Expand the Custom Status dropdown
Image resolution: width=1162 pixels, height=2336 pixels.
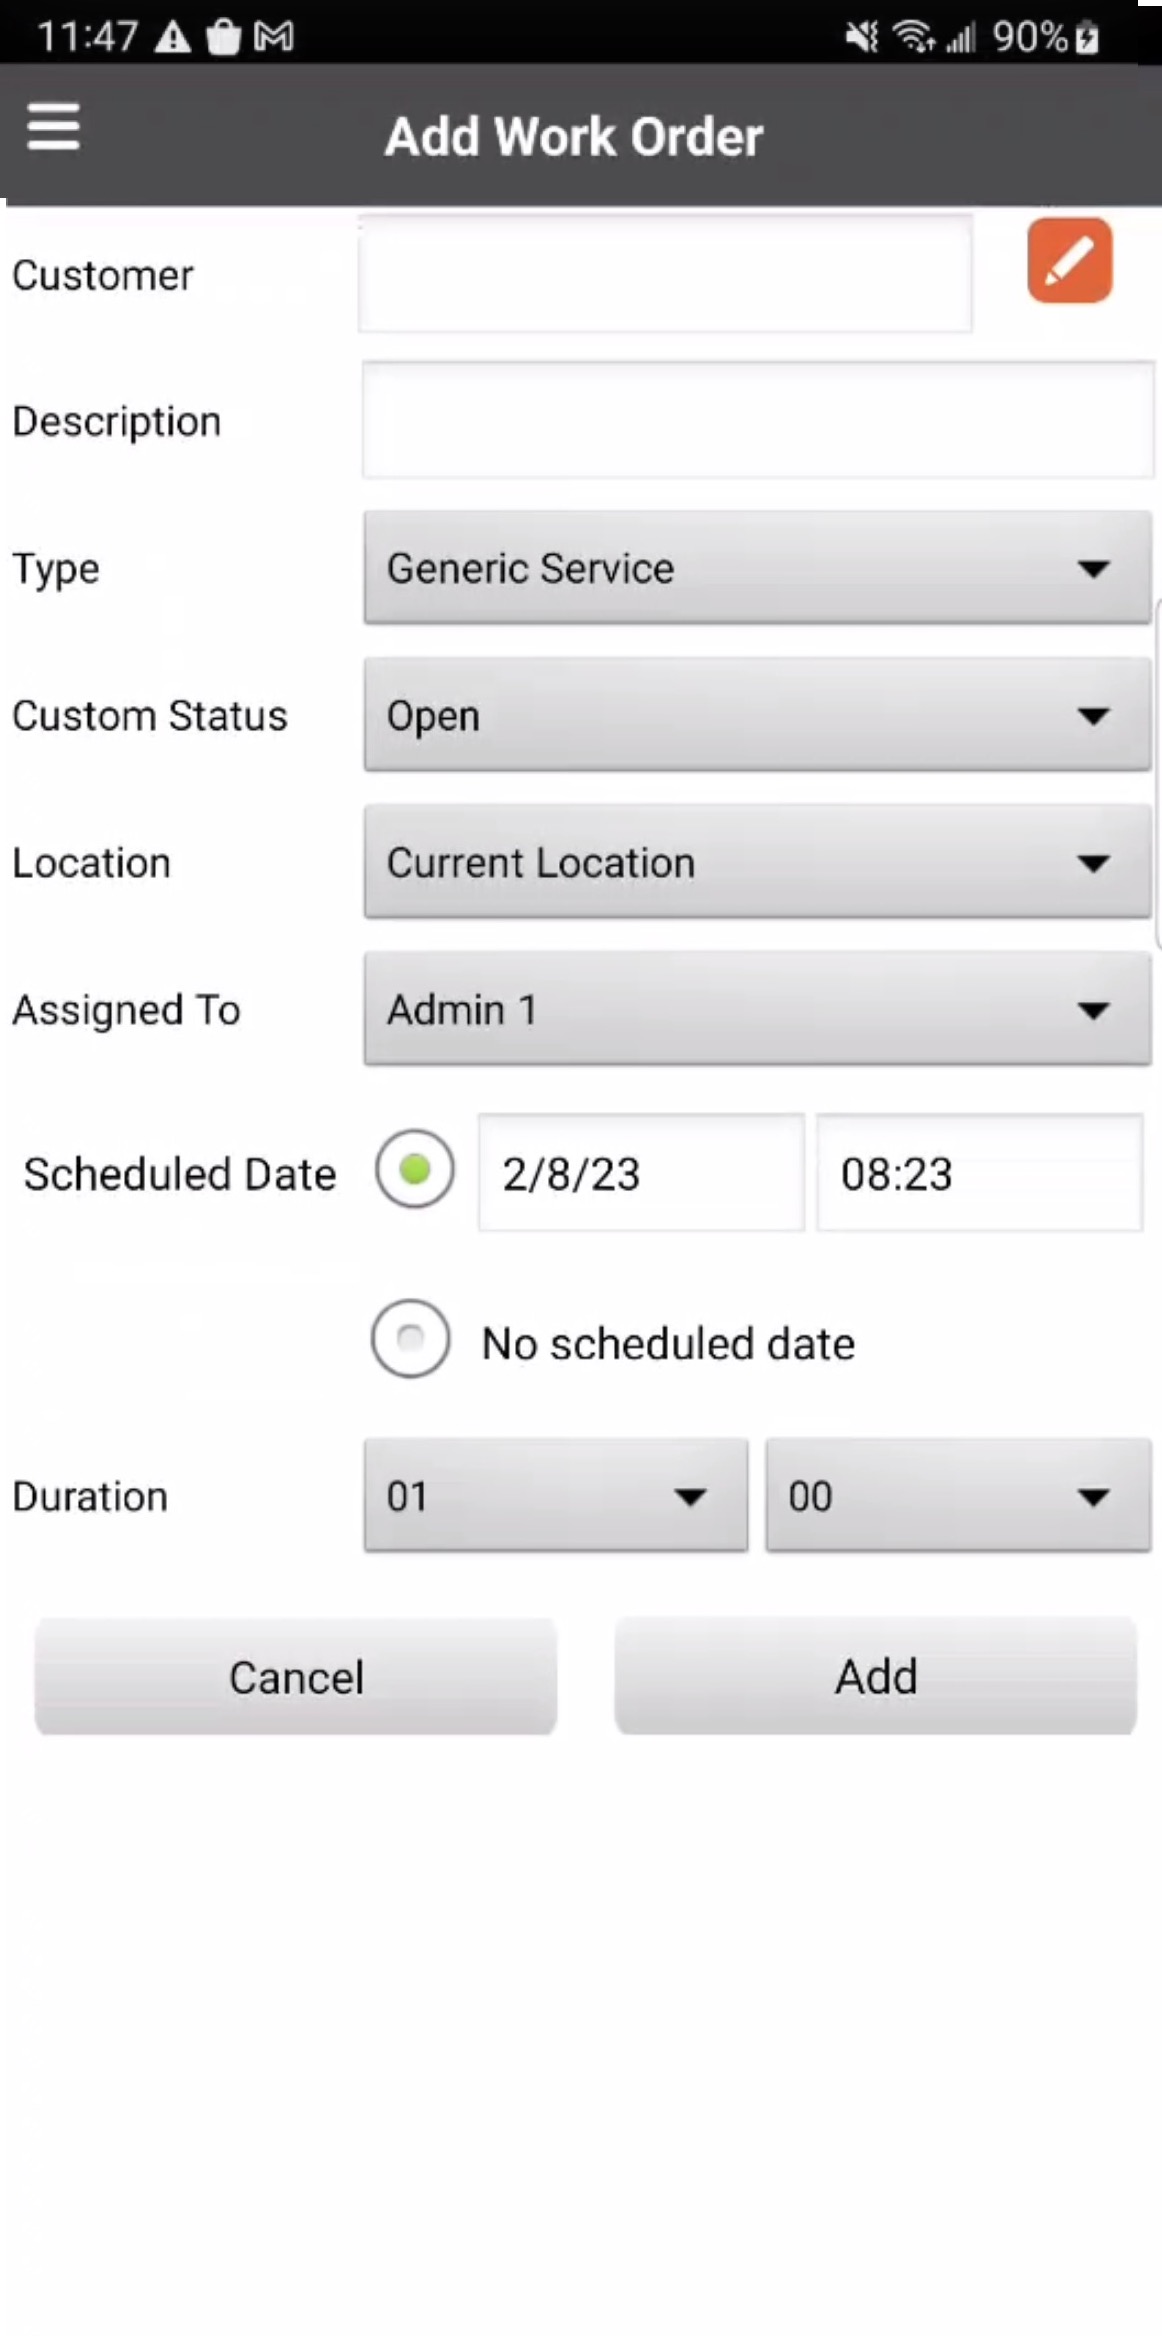[x=757, y=715]
